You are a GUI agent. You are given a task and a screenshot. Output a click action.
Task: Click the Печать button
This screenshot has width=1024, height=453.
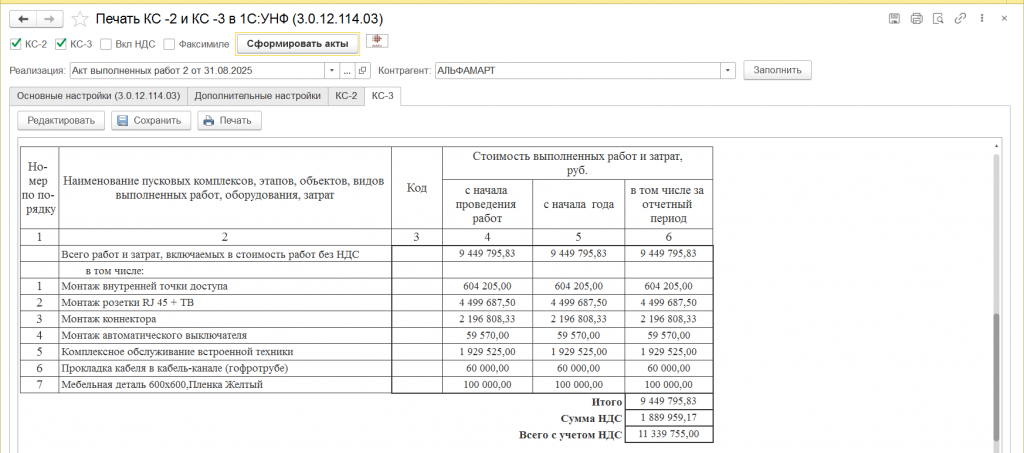[229, 121]
